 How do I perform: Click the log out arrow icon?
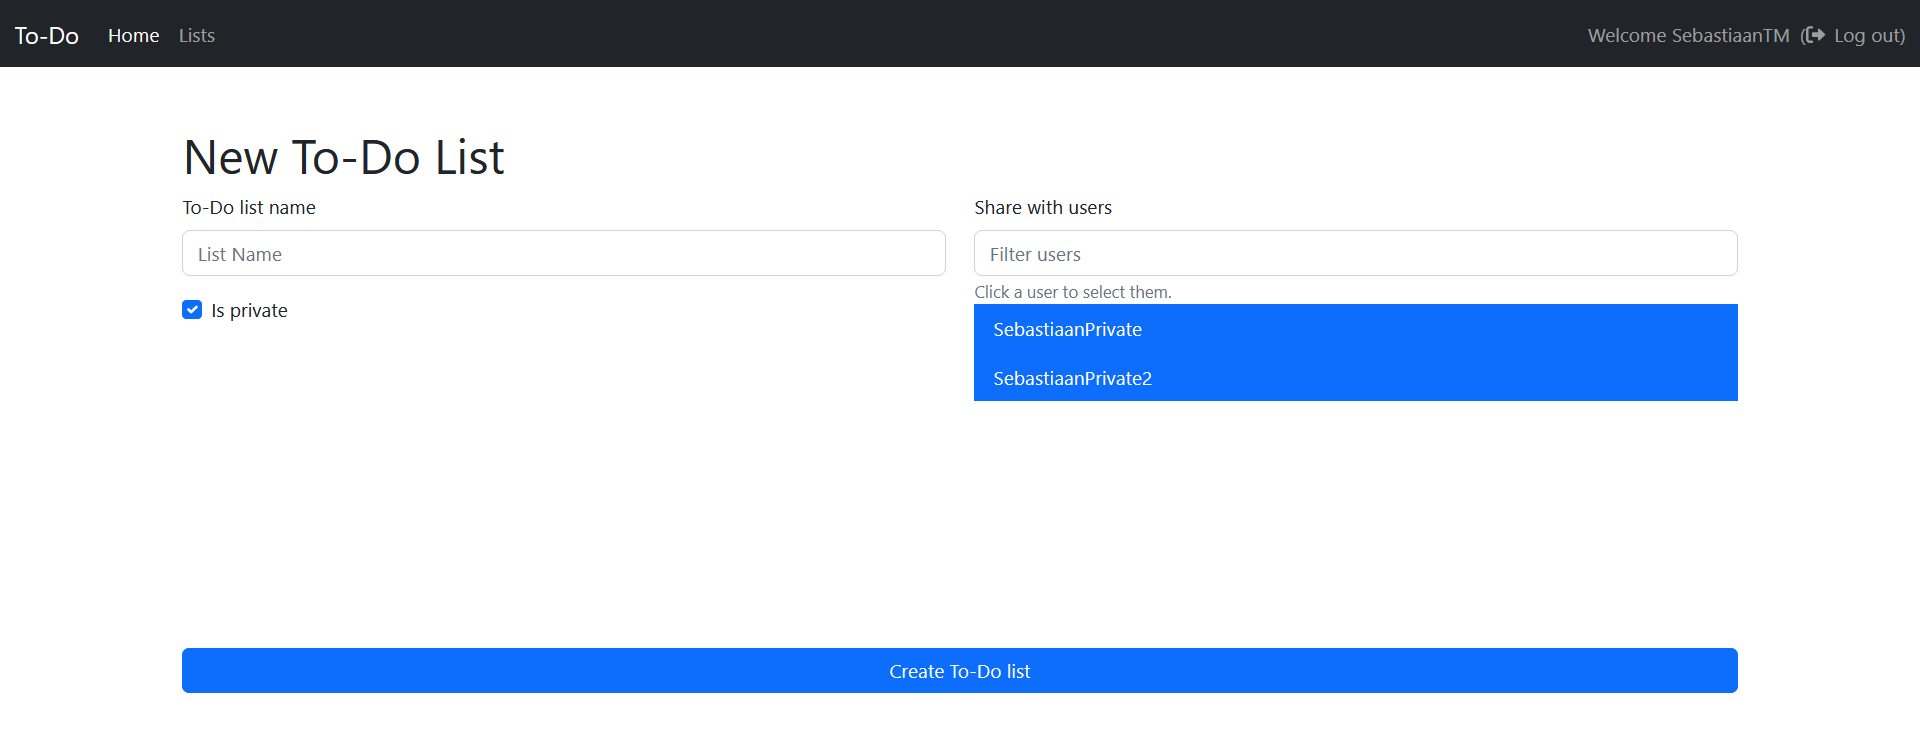click(1815, 35)
